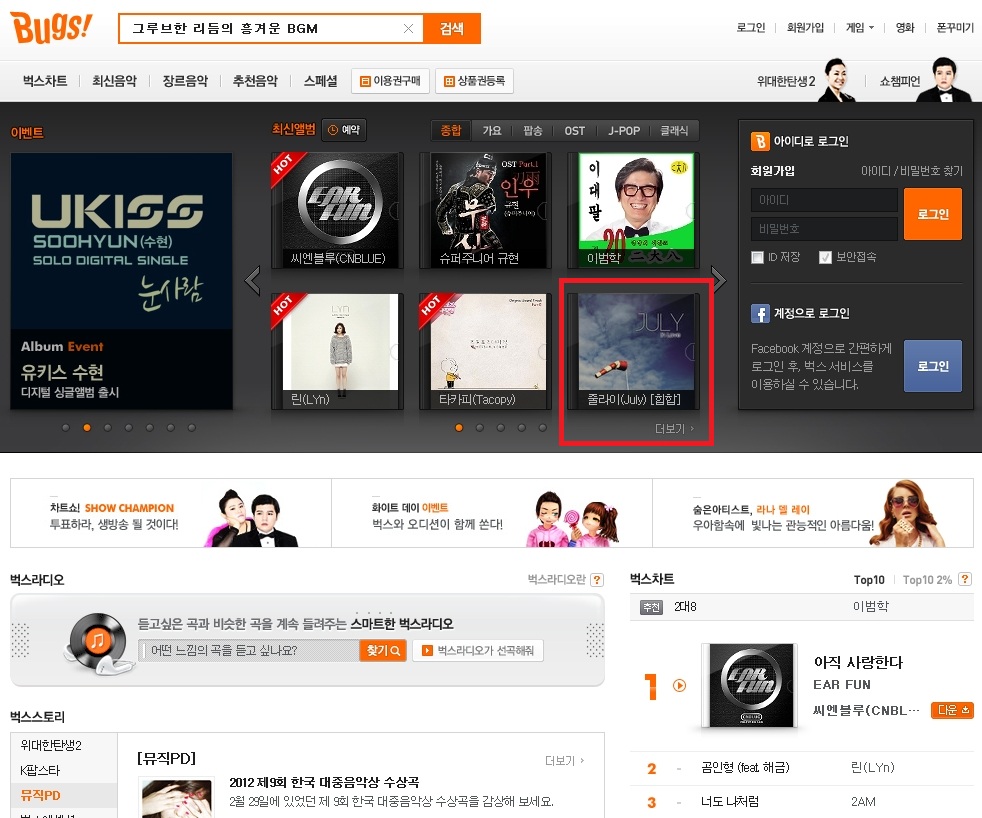Click the chart help question icon
Screen dimensions: 982x818
pyautogui.click(x=965, y=579)
